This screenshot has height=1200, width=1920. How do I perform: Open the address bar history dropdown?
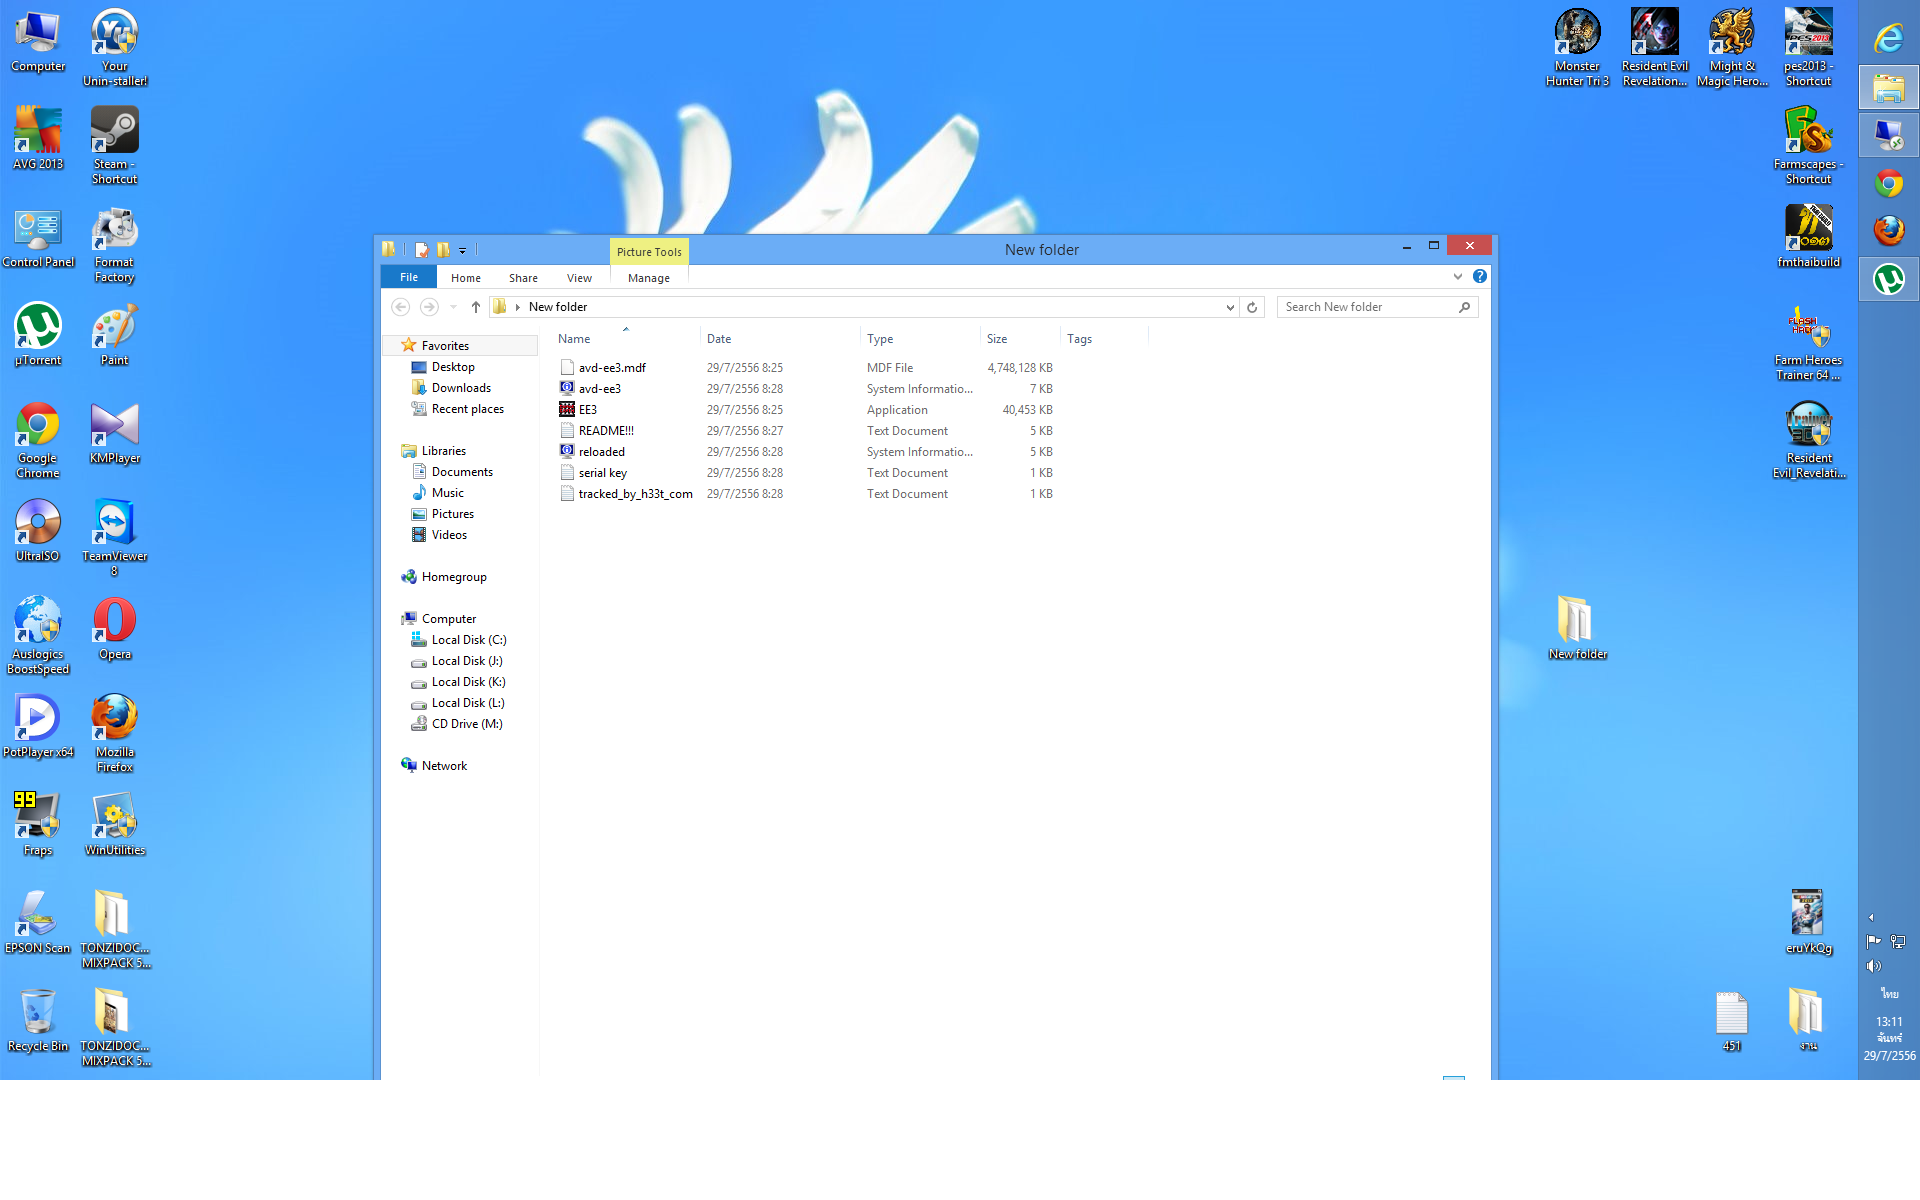(x=1230, y=307)
